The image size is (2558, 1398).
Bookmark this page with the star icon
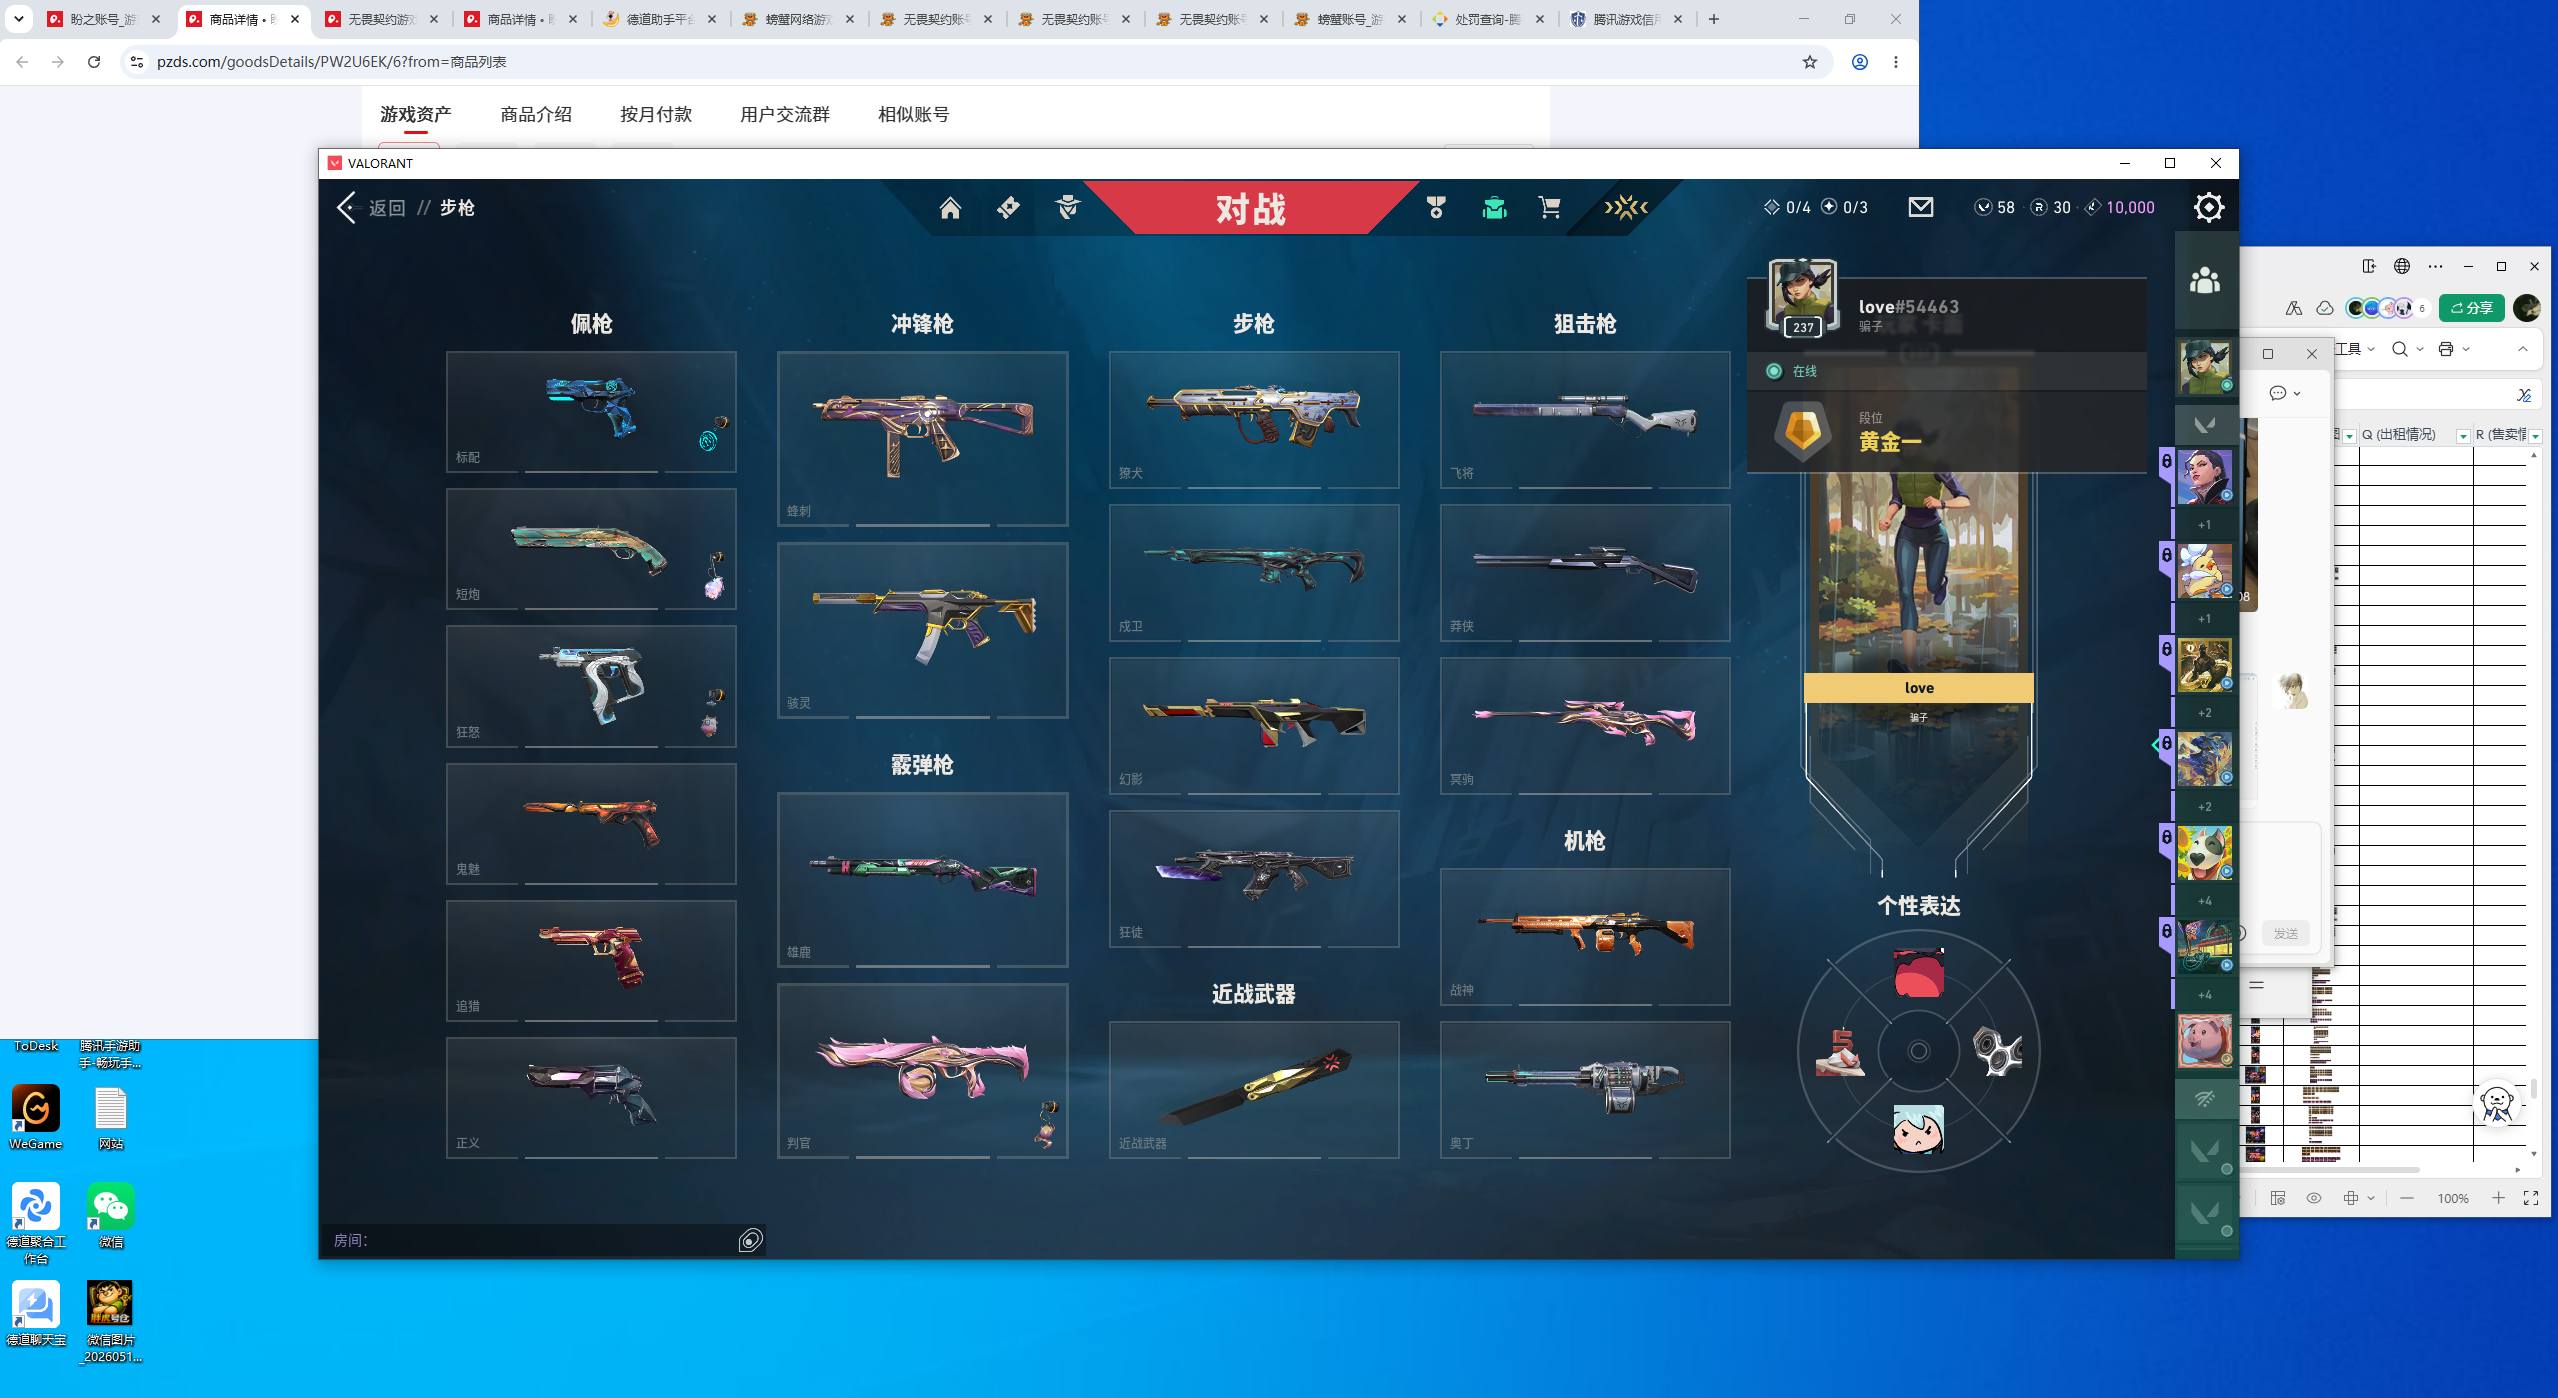[x=1809, y=62]
